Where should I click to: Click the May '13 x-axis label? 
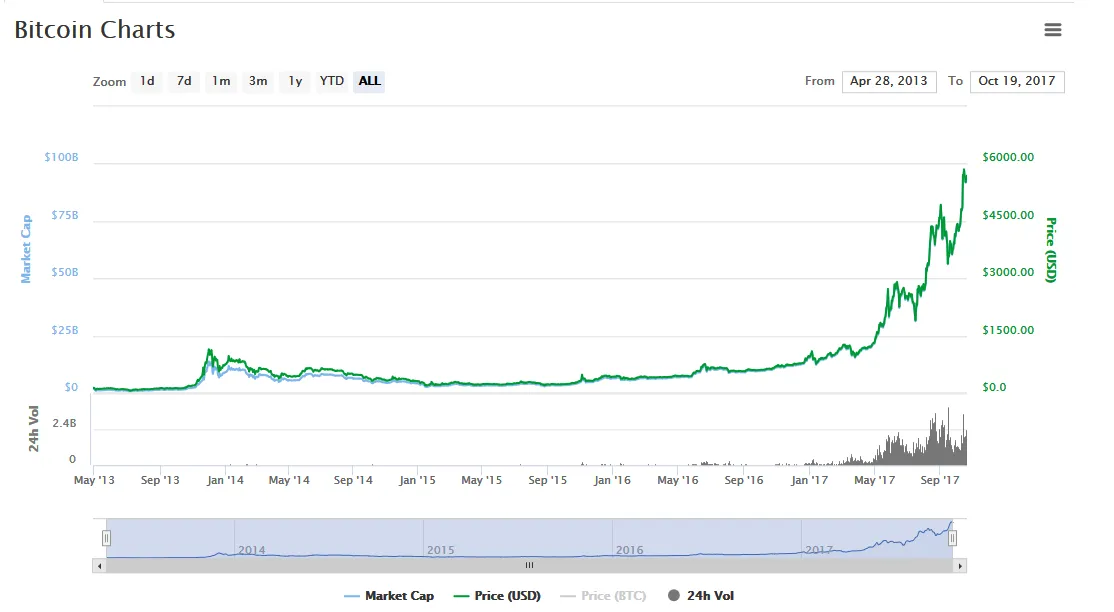click(x=94, y=481)
